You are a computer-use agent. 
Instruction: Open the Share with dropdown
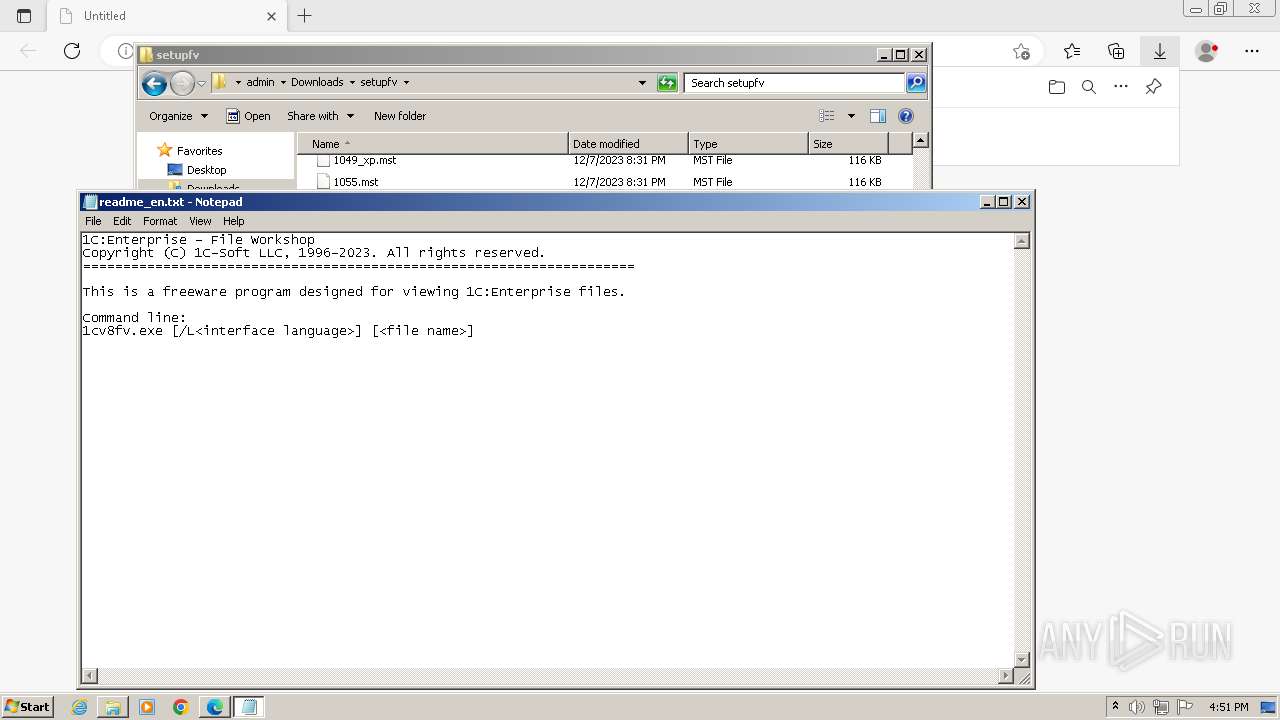coord(320,116)
